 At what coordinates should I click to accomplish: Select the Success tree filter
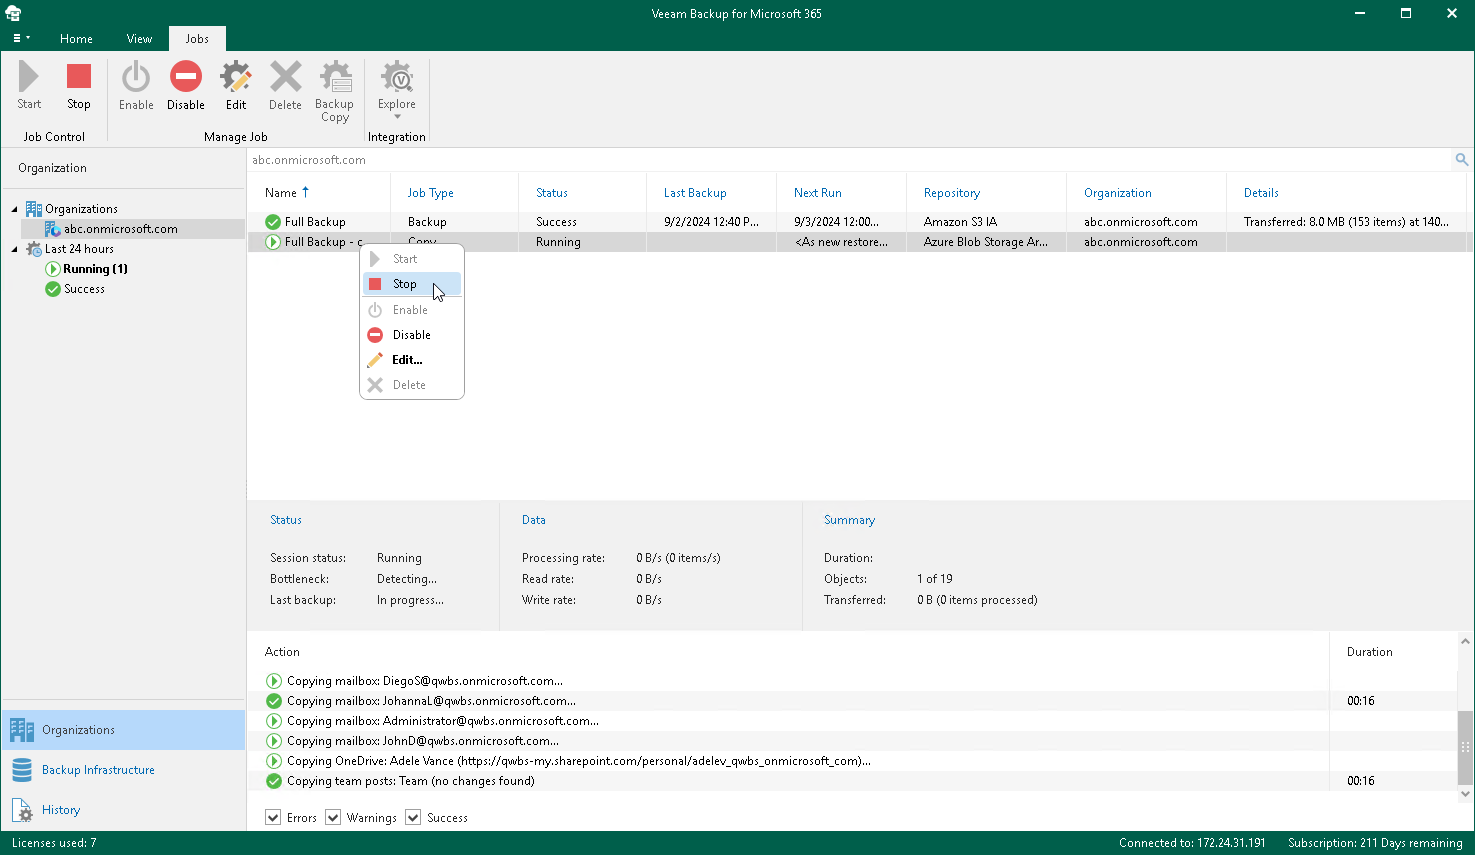click(x=84, y=289)
